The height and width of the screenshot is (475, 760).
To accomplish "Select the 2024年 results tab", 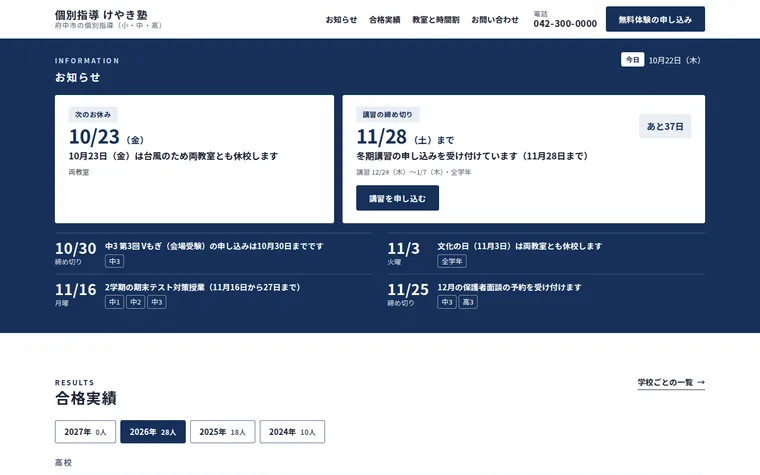I will (x=292, y=432).
